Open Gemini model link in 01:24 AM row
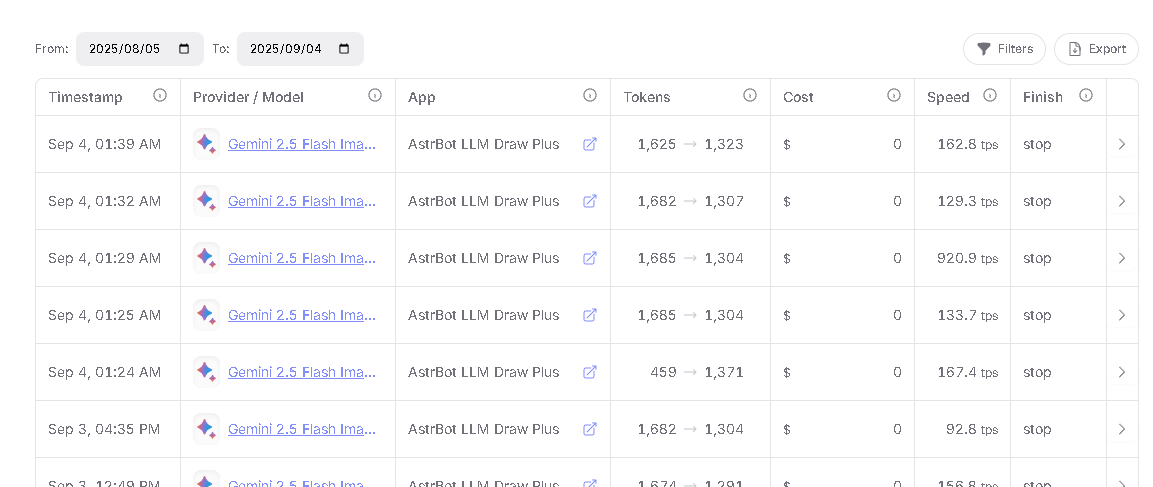Image resolution: width=1153 pixels, height=487 pixels. click(301, 372)
